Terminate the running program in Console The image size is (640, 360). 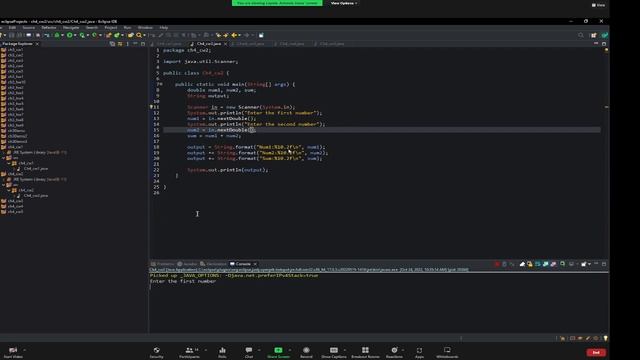pyautogui.click(x=498, y=264)
